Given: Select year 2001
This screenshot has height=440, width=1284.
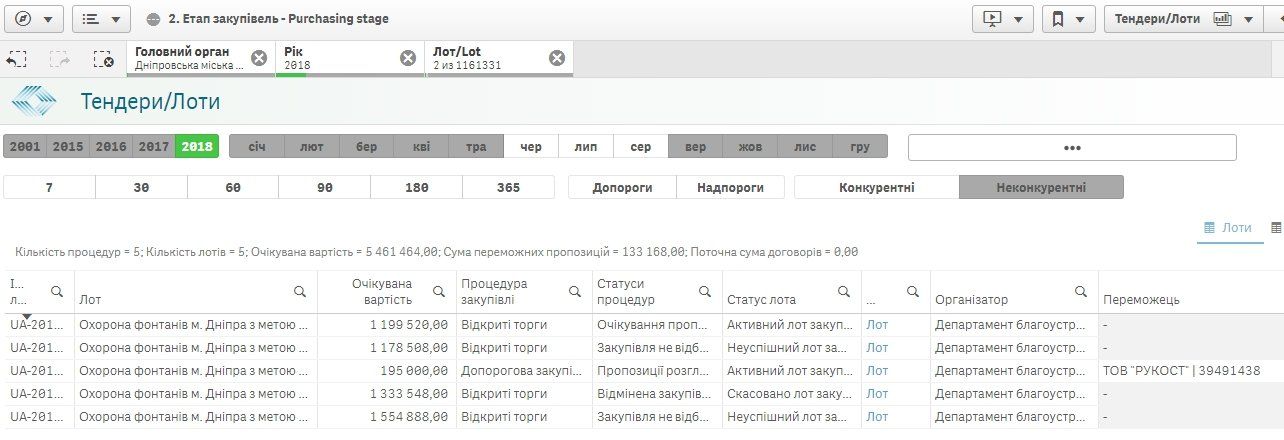Looking at the screenshot, I should (x=25, y=146).
